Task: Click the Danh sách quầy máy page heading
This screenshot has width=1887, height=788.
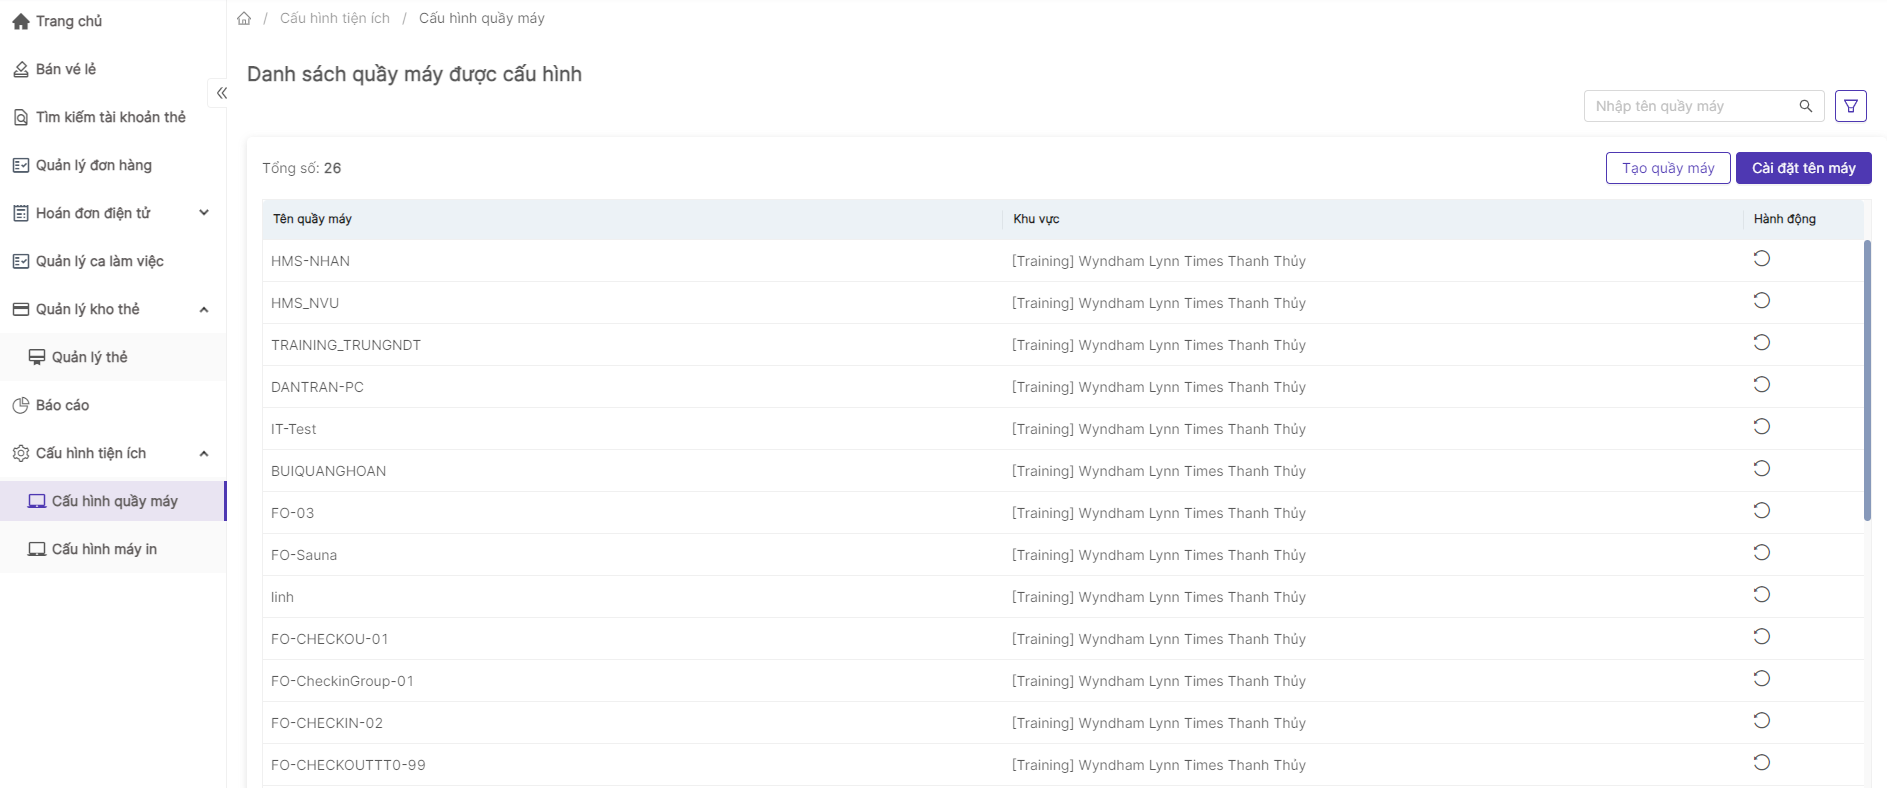Action: click(x=414, y=74)
